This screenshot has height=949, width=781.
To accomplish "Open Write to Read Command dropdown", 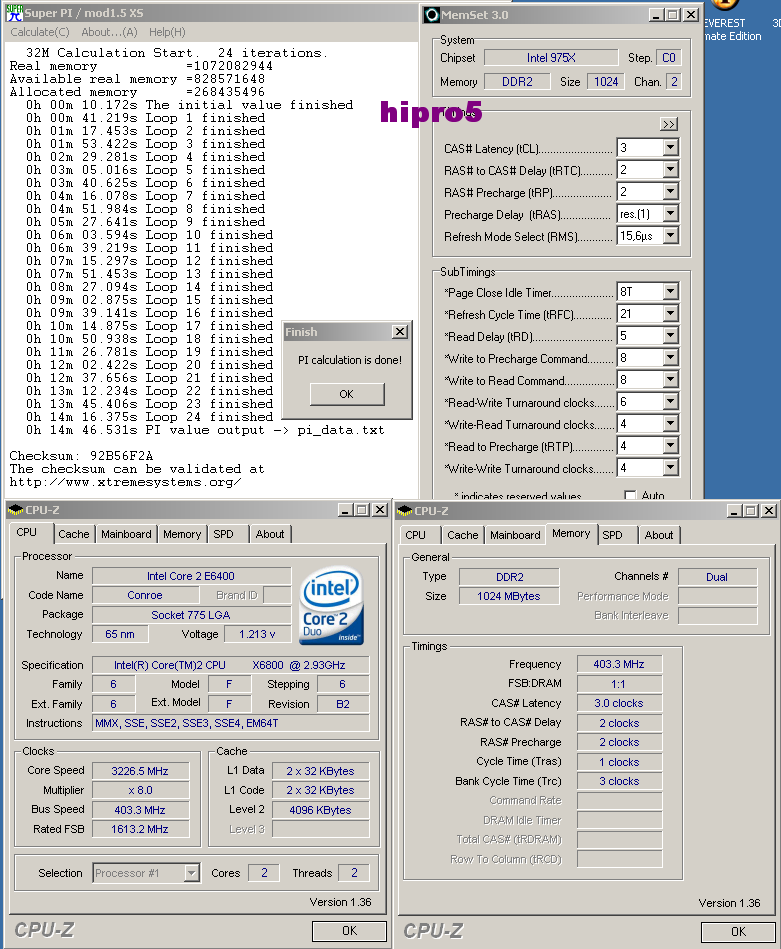I will click(670, 380).
